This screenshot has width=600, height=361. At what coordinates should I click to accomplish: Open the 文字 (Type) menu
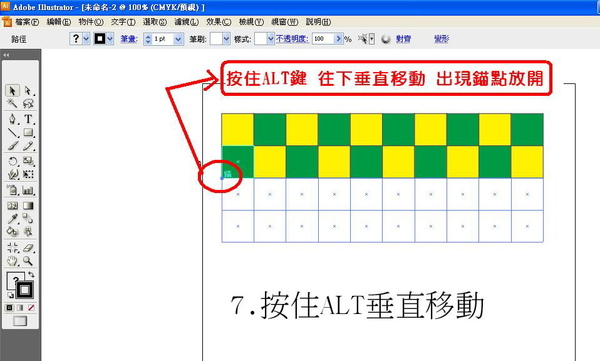pos(123,22)
